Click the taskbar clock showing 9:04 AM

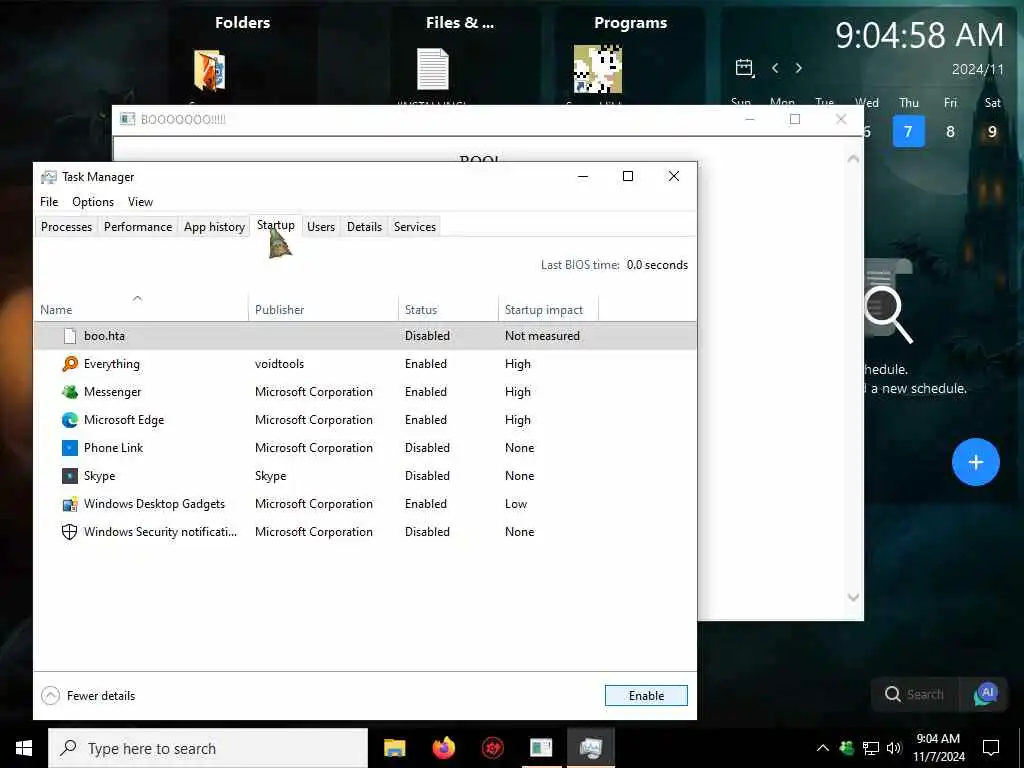938,748
